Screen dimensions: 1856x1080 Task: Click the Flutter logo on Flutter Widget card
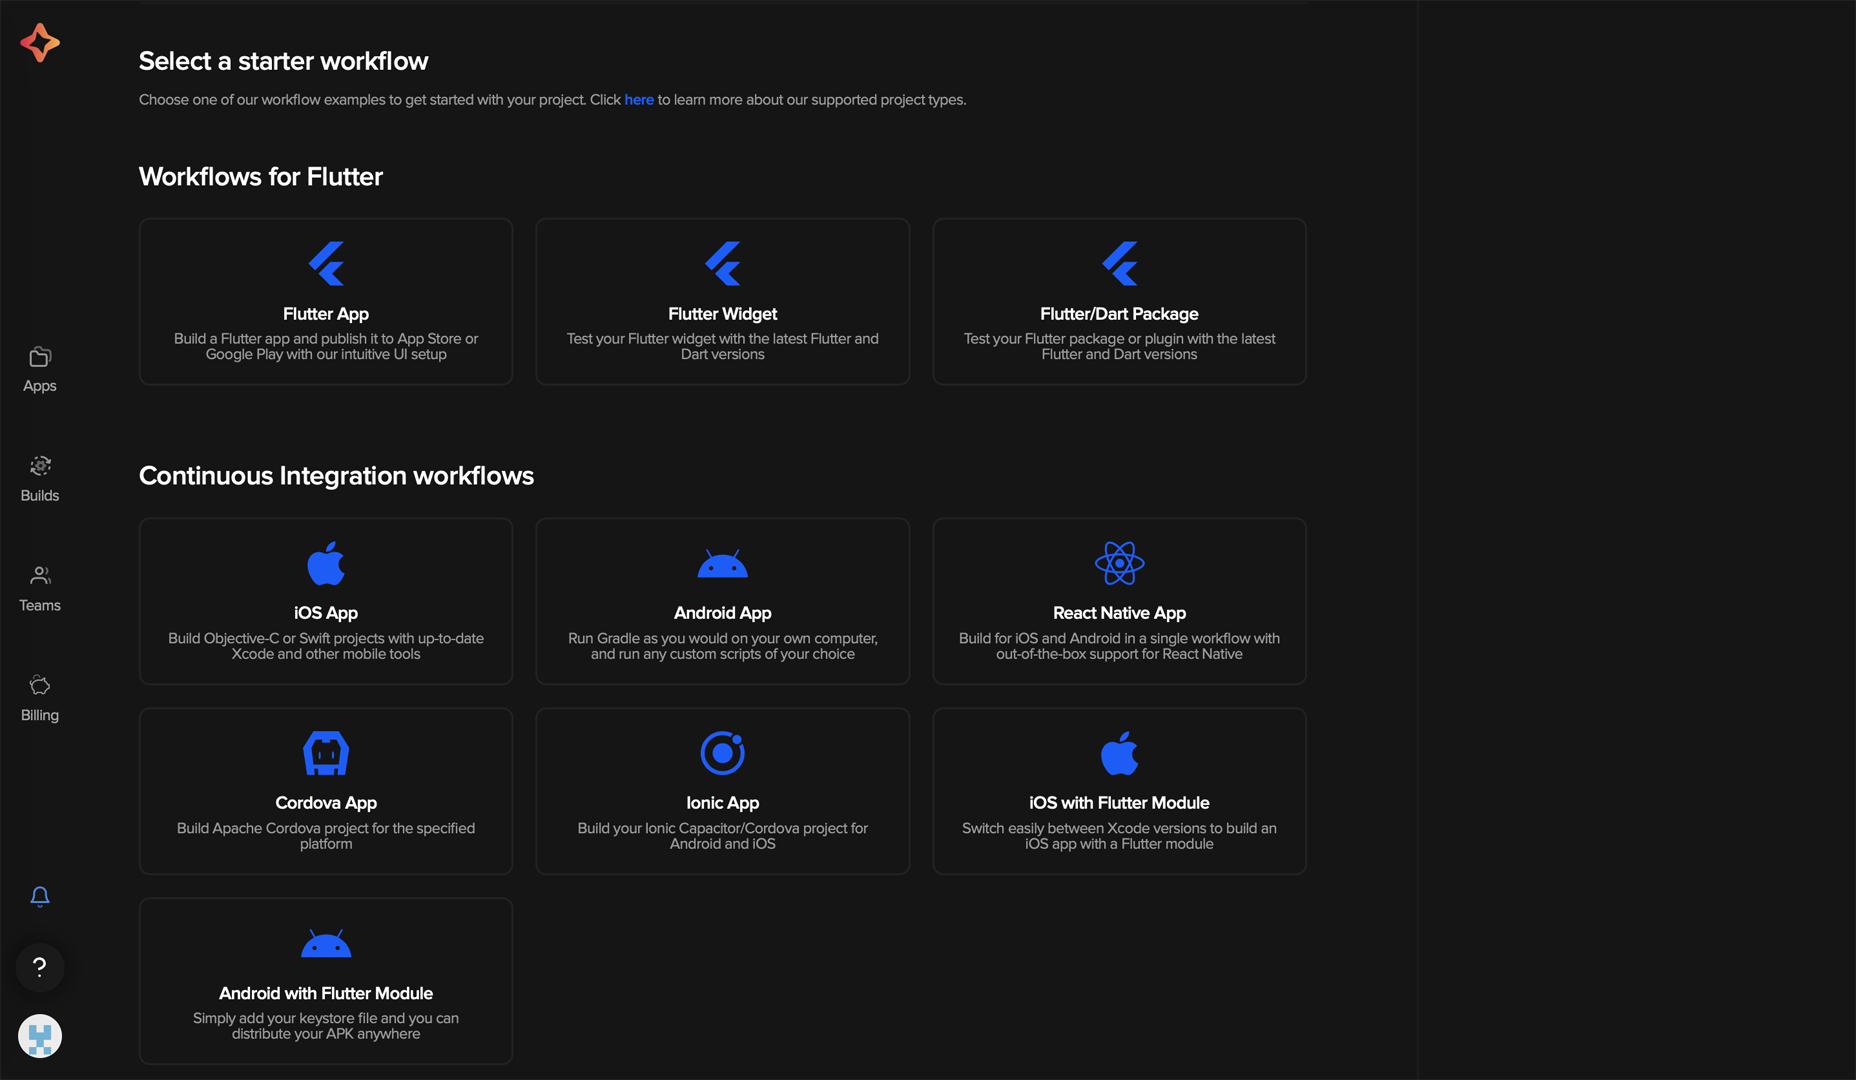723,263
